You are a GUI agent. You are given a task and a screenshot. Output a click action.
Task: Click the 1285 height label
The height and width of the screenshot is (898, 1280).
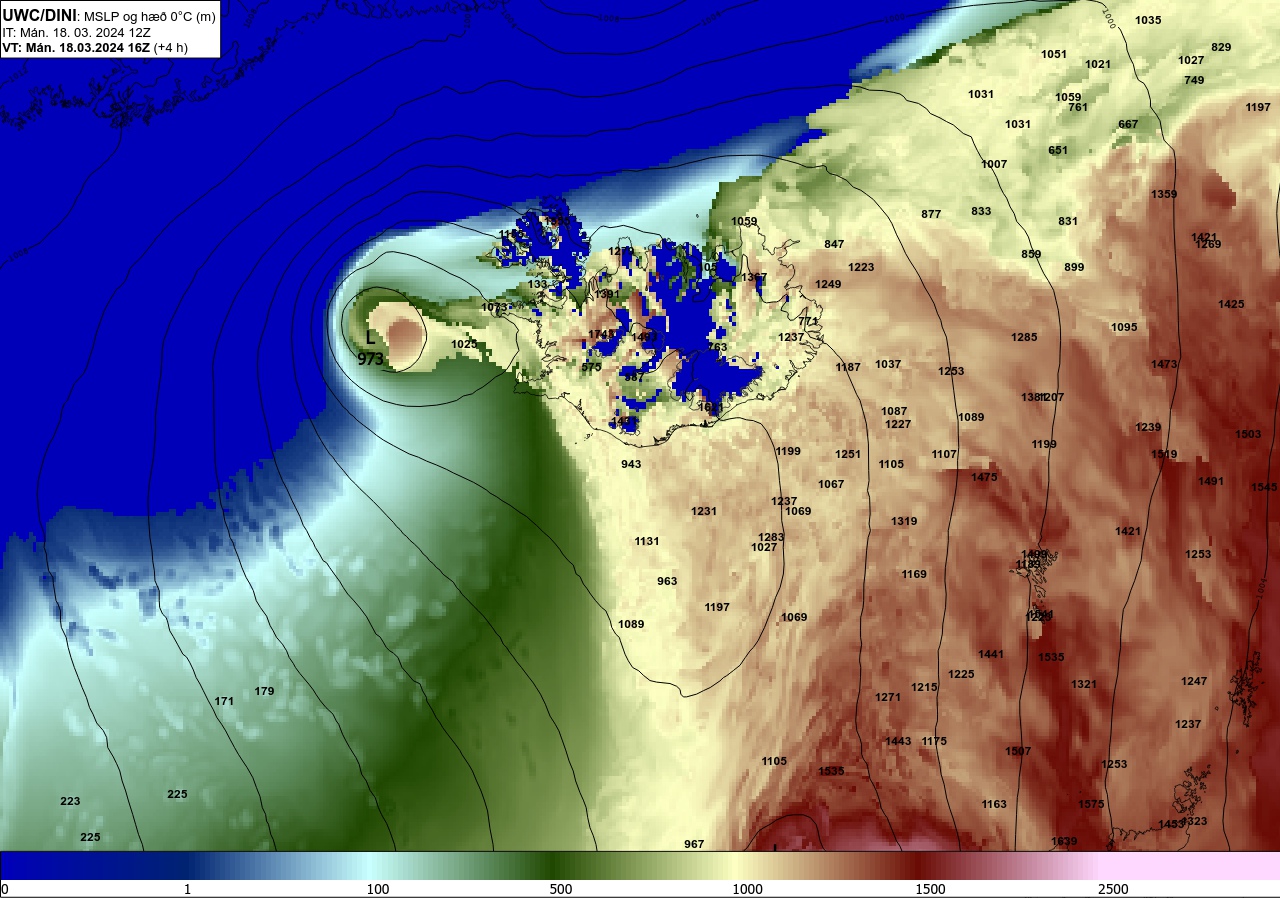point(1024,337)
